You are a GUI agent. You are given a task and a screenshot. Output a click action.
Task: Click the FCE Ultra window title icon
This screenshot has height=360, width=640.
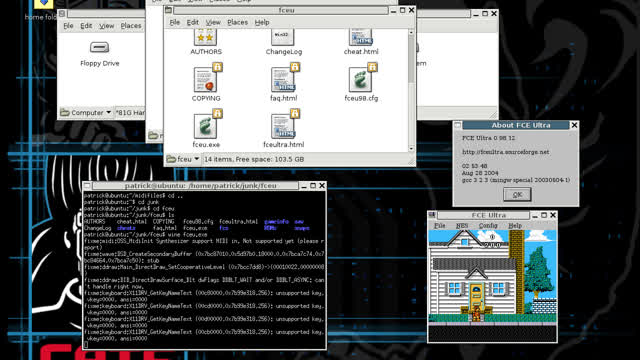point(432,215)
